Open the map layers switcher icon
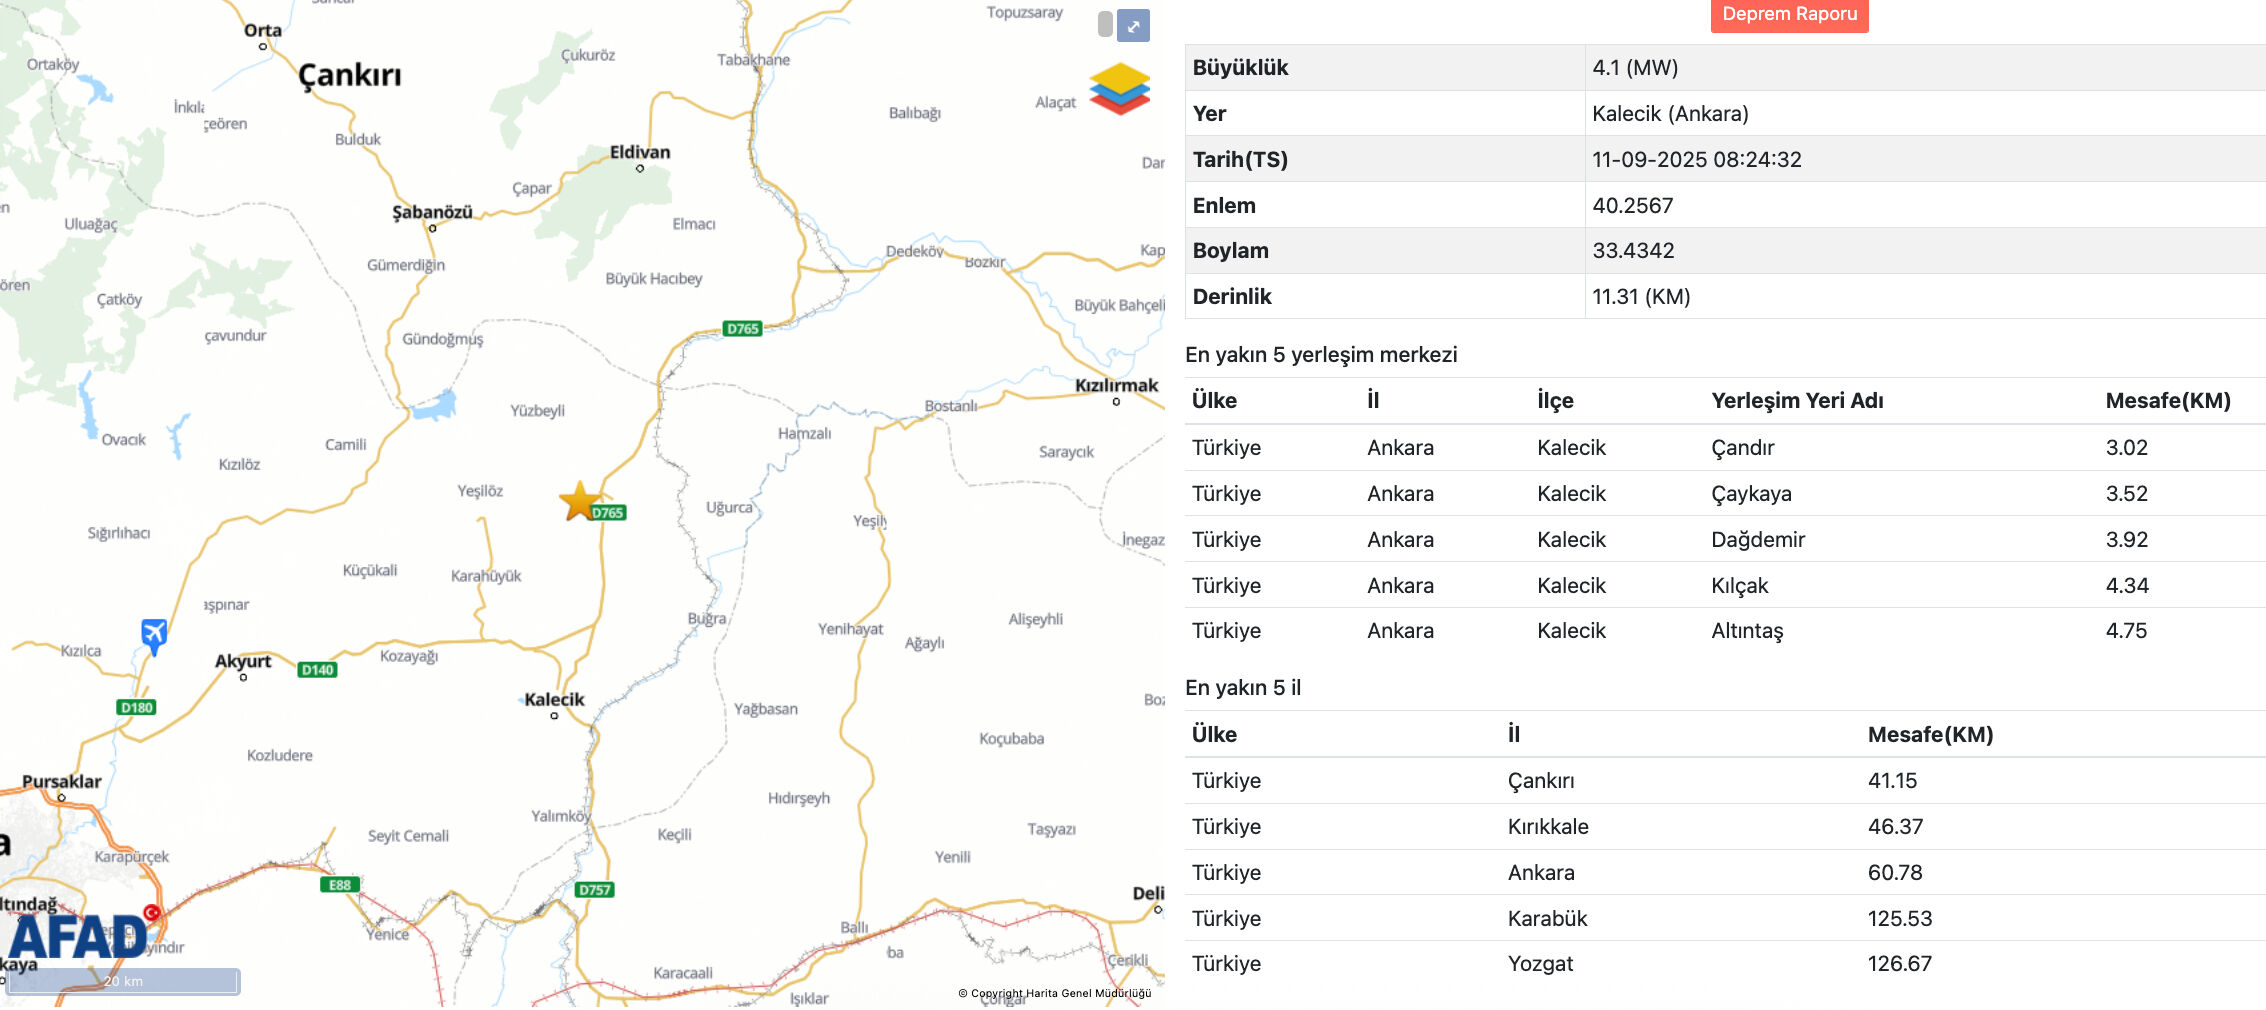2266x1010 pixels. pyautogui.click(x=1119, y=89)
